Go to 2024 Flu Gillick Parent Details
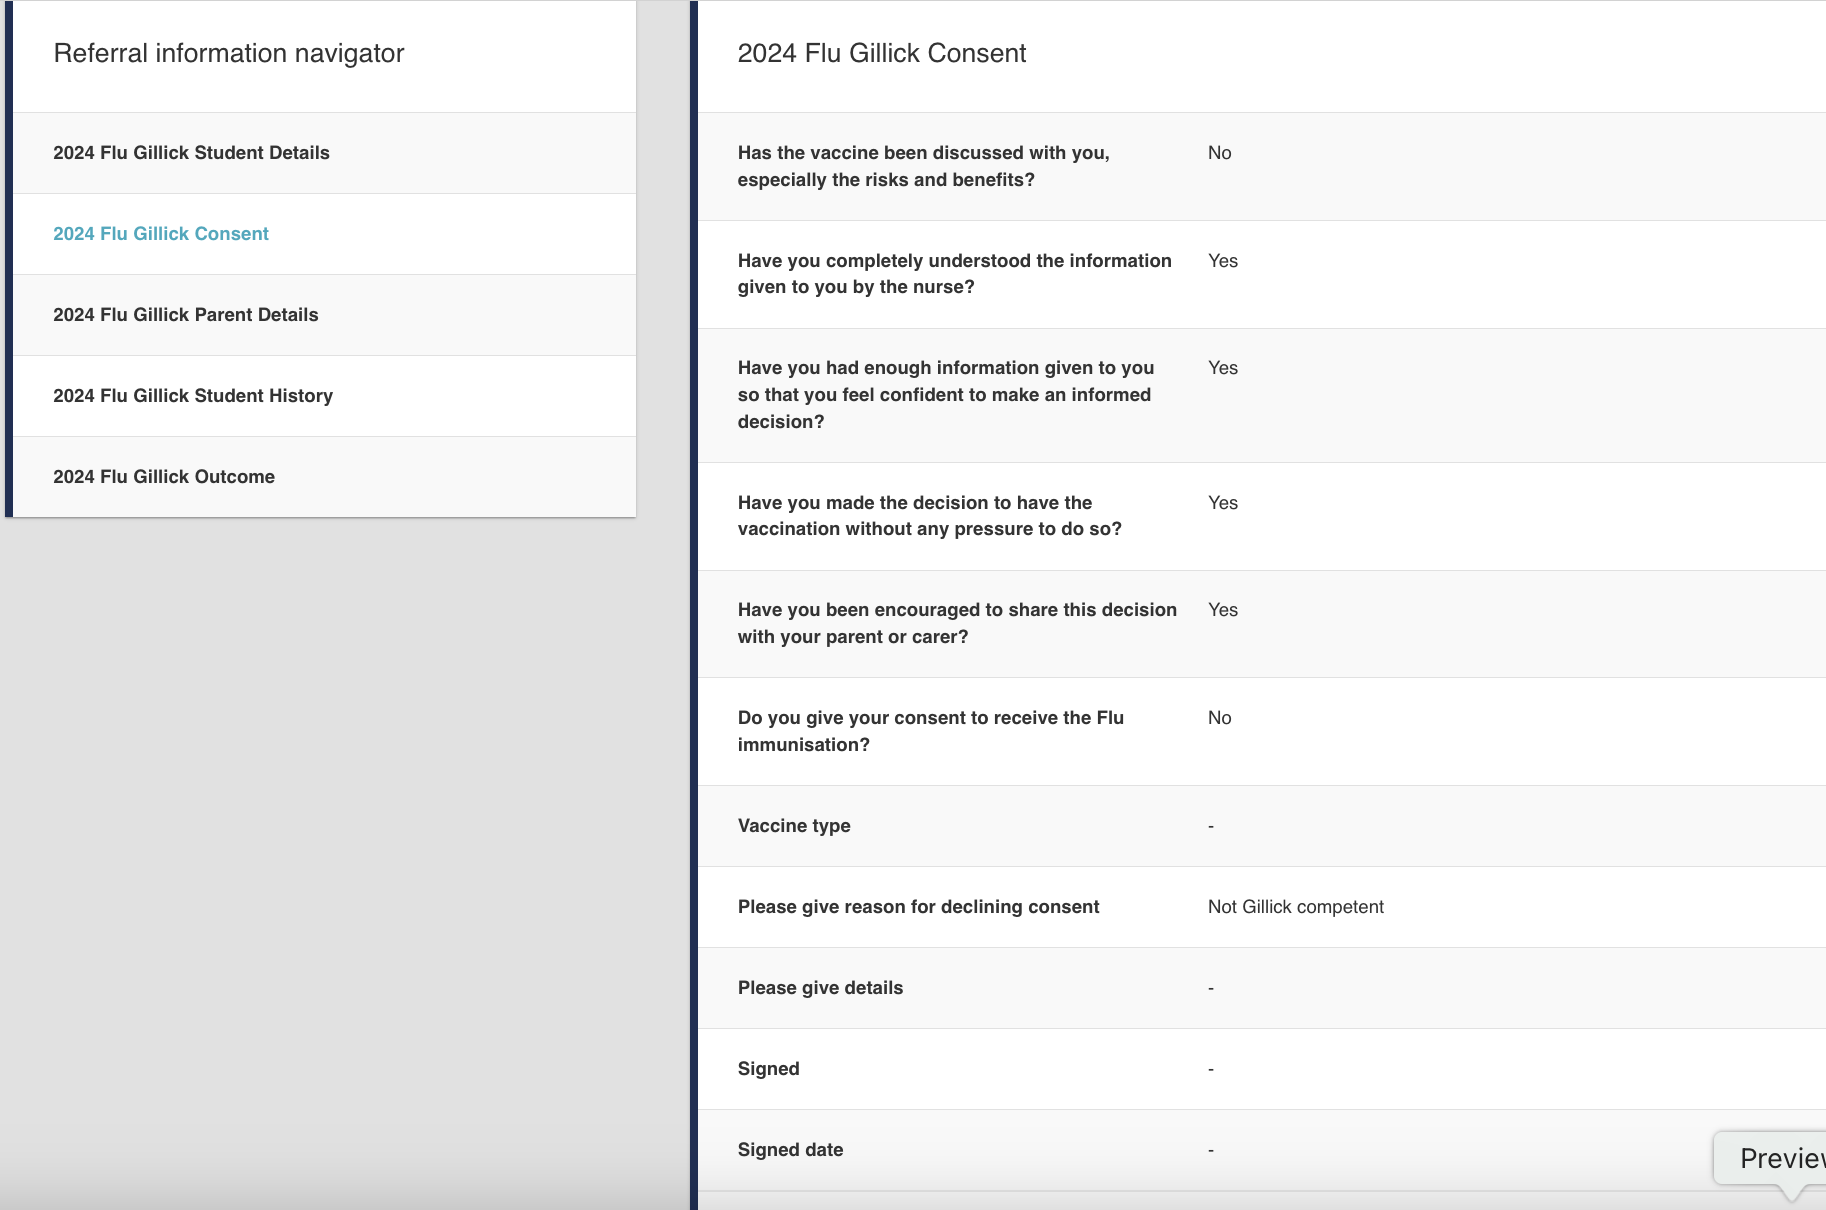The image size is (1826, 1210). coord(186,315)
